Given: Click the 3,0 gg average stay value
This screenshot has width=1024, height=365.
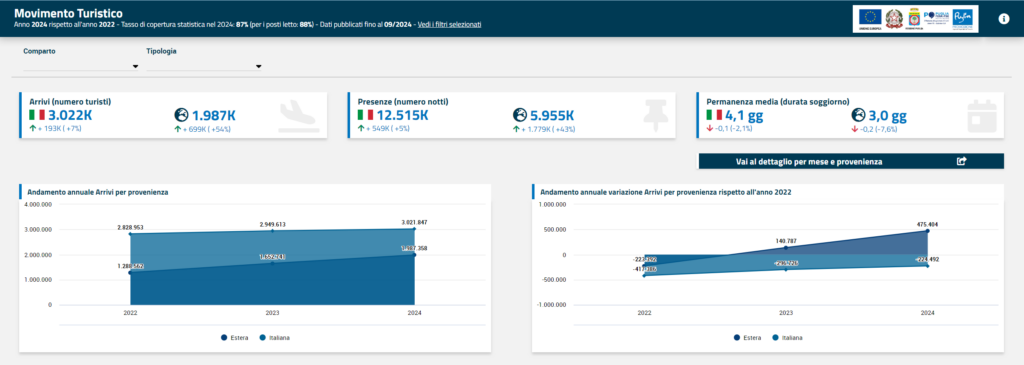Looking at the screenshot, I should [x=888, y=116].
